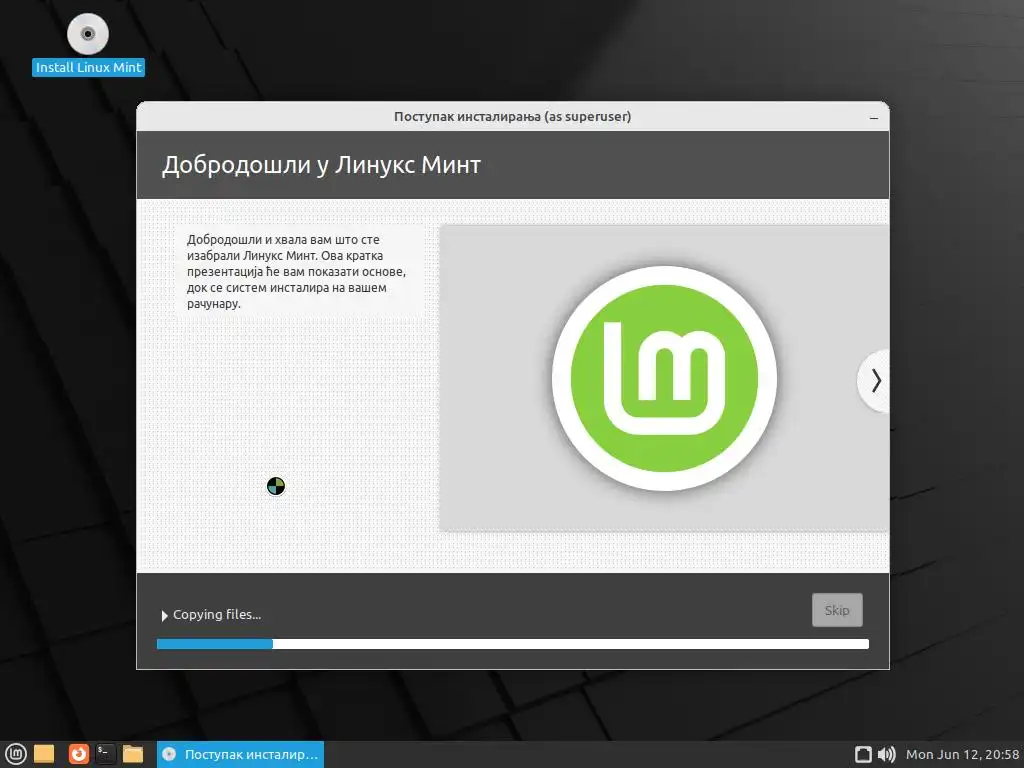Click the Добродошли у Линукс Минт heading

[x=321, y=165]
